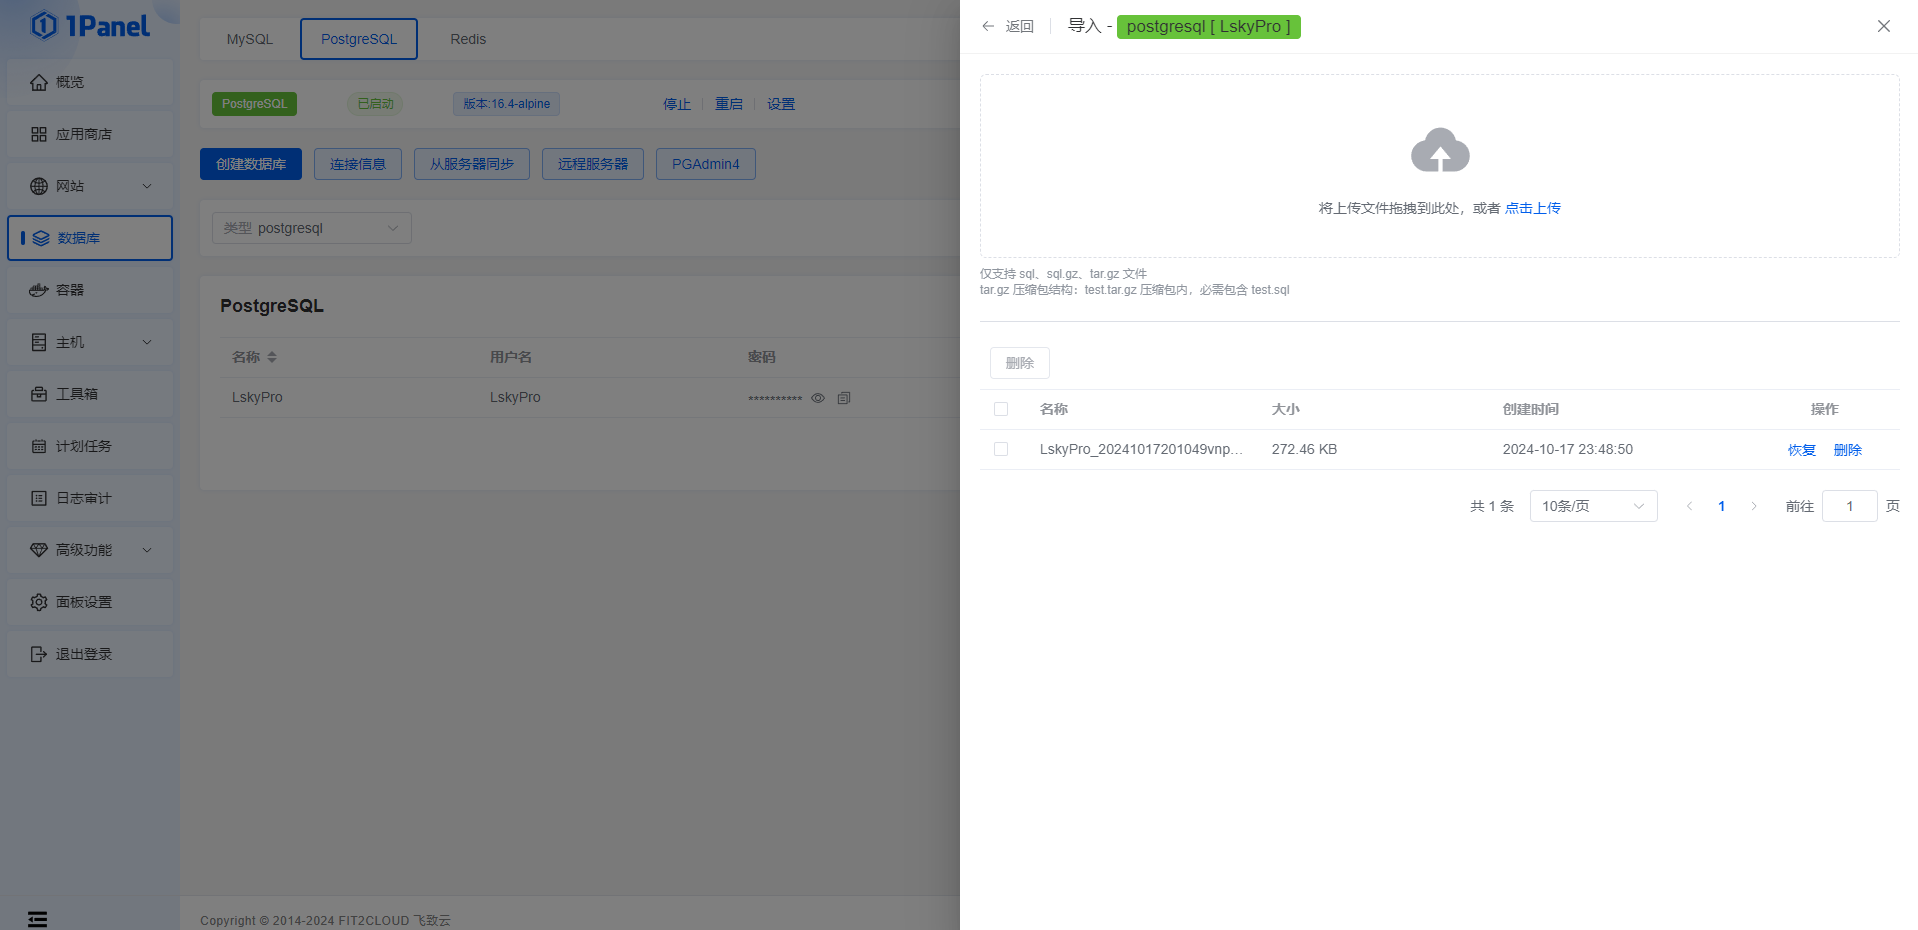Select page 1 in the pagination
The height and width of the screenshot is (930, 1918).
[x=1722, y=506]
